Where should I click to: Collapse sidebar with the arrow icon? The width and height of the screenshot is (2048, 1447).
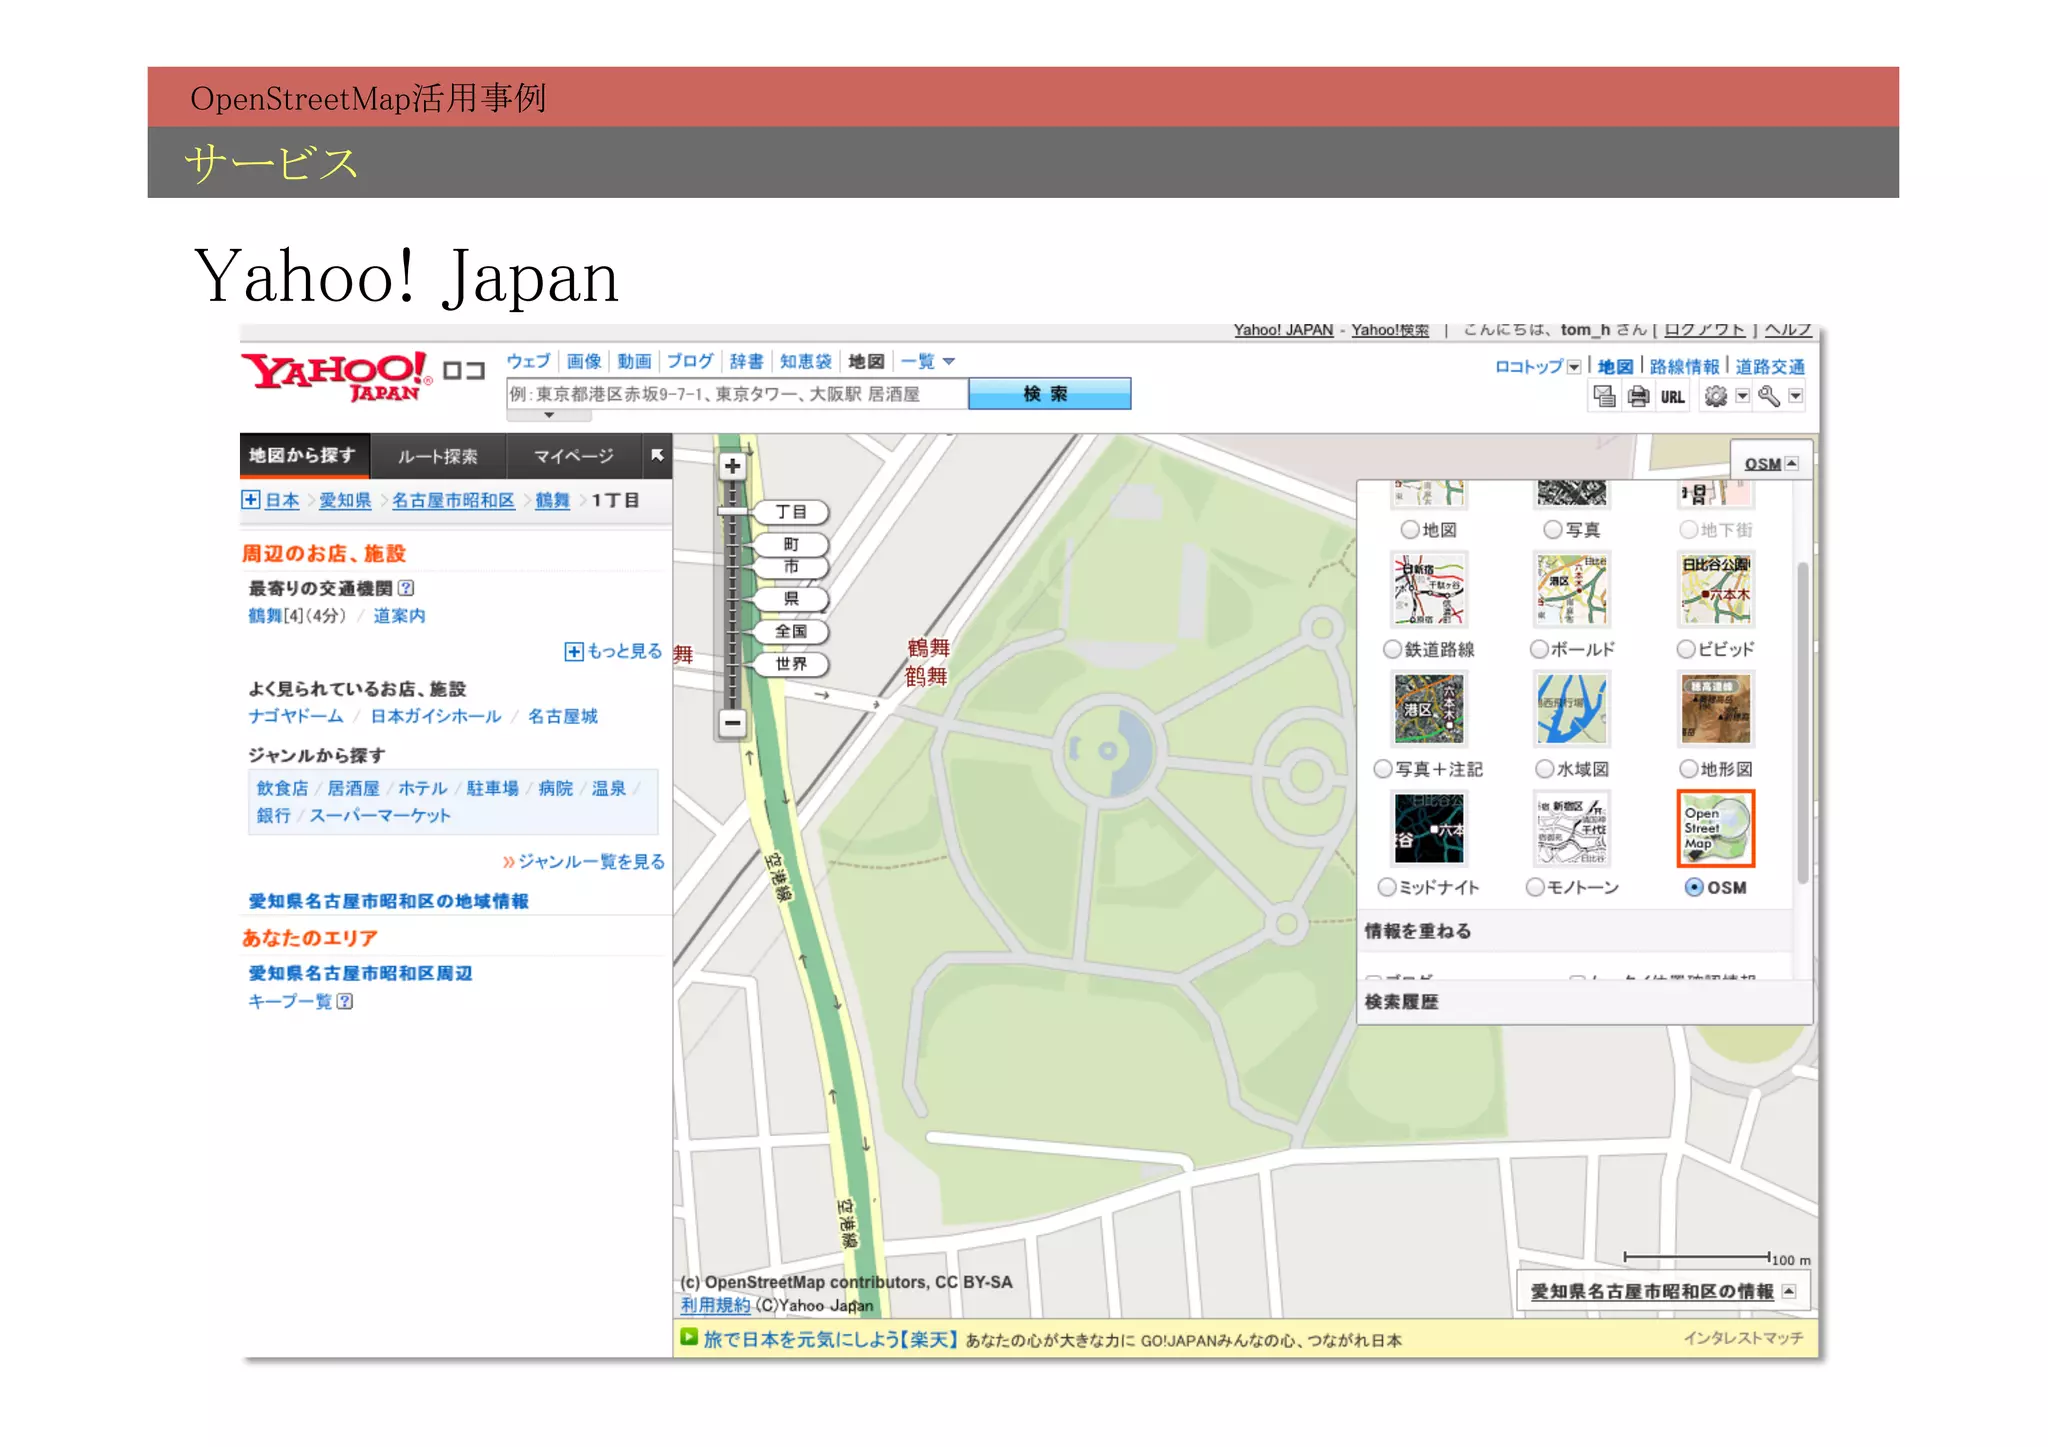[657, 455]
